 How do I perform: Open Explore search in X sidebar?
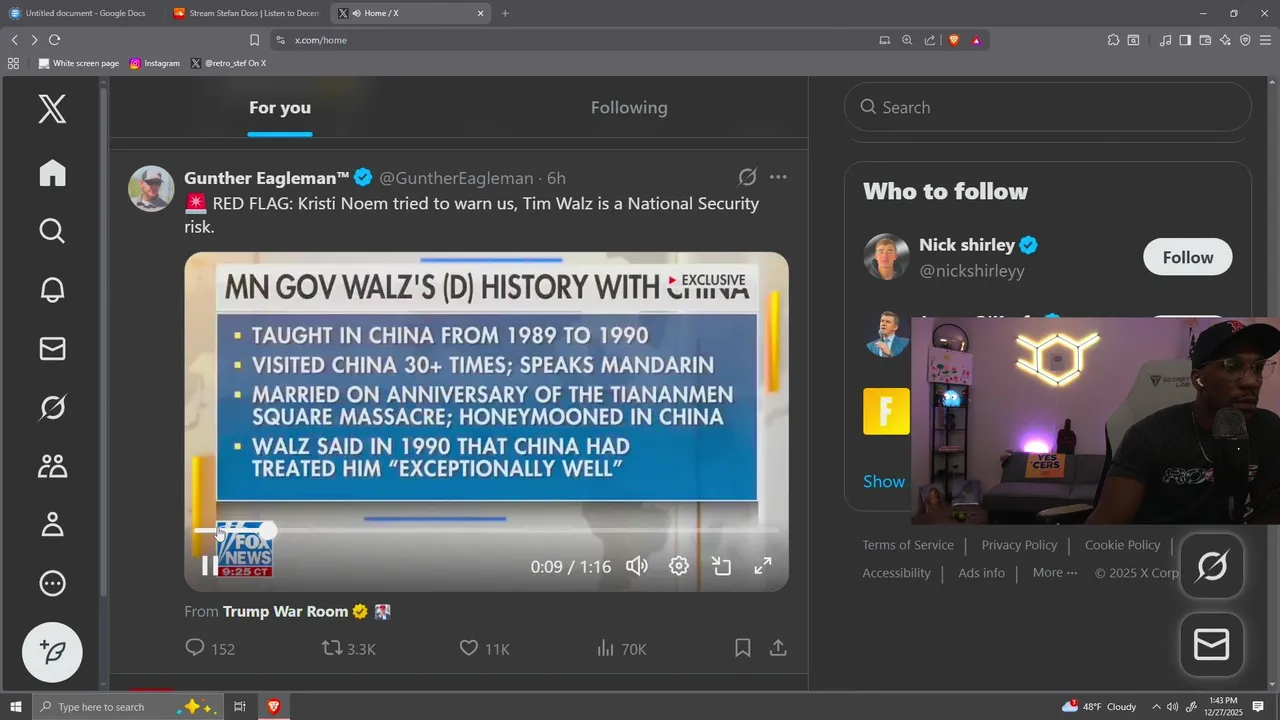(52, 231)
